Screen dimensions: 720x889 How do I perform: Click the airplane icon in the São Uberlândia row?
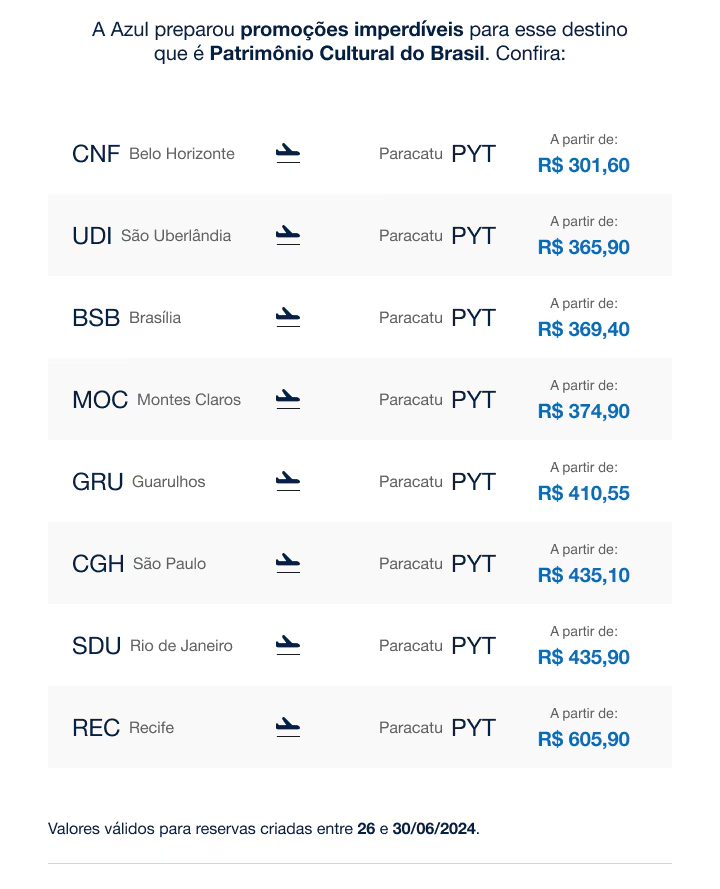[x=288, y=236]
